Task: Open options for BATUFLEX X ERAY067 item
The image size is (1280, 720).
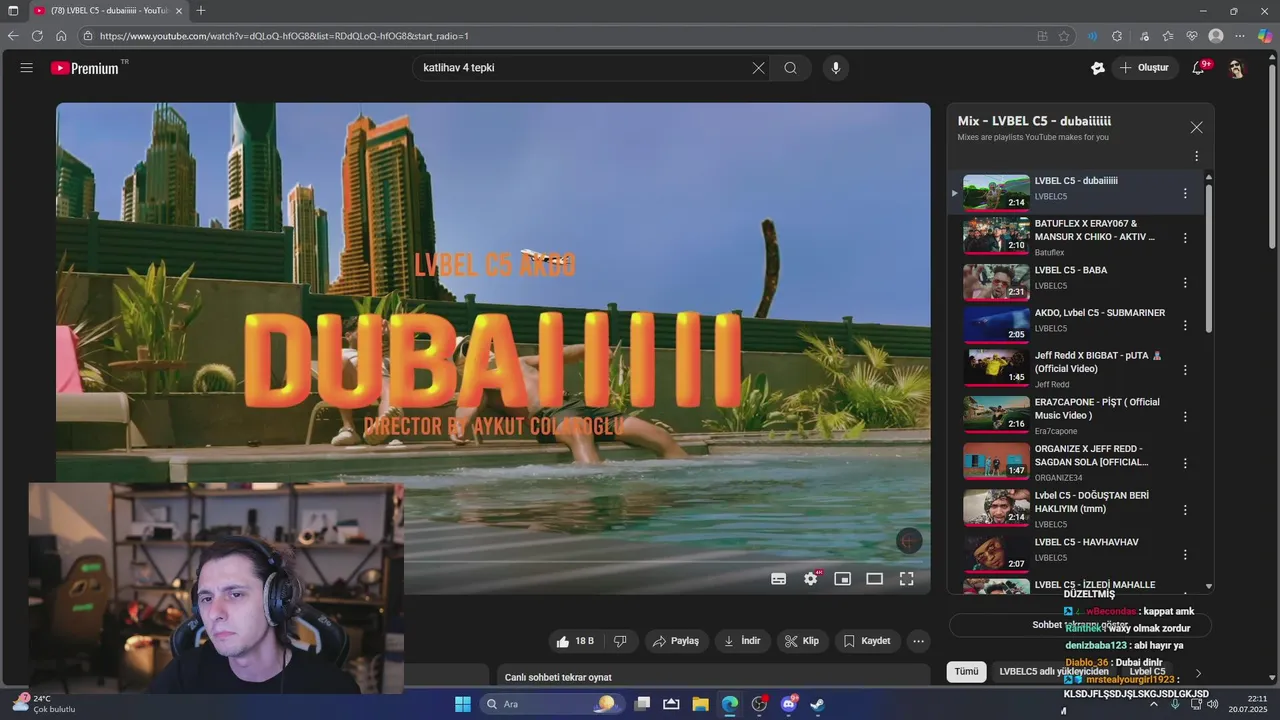Action: [1185, 238]
